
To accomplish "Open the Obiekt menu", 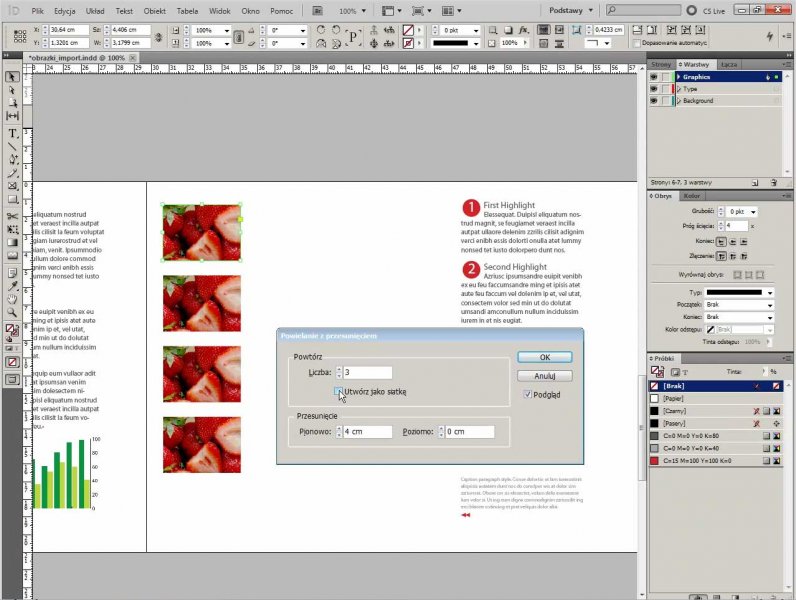I will point(154,10).
